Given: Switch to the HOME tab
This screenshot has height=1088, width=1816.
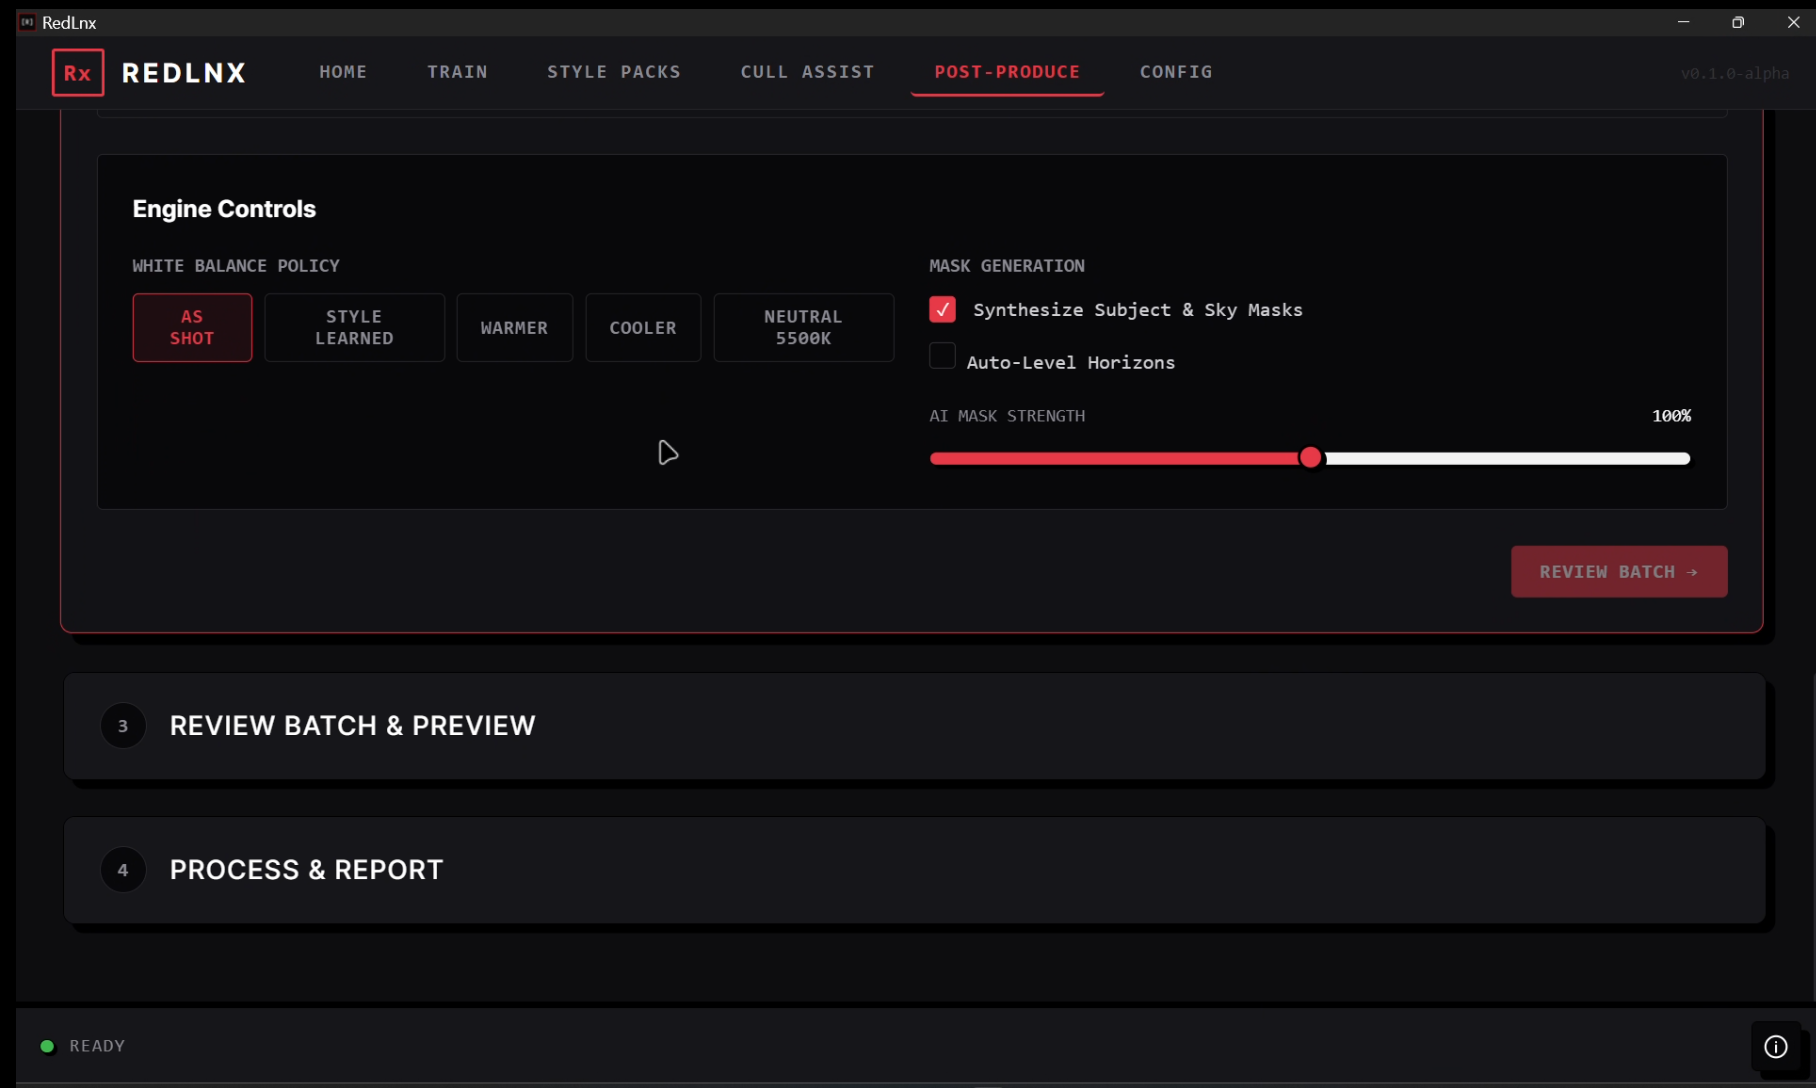Looking at the screenshot, I should 343,71.
